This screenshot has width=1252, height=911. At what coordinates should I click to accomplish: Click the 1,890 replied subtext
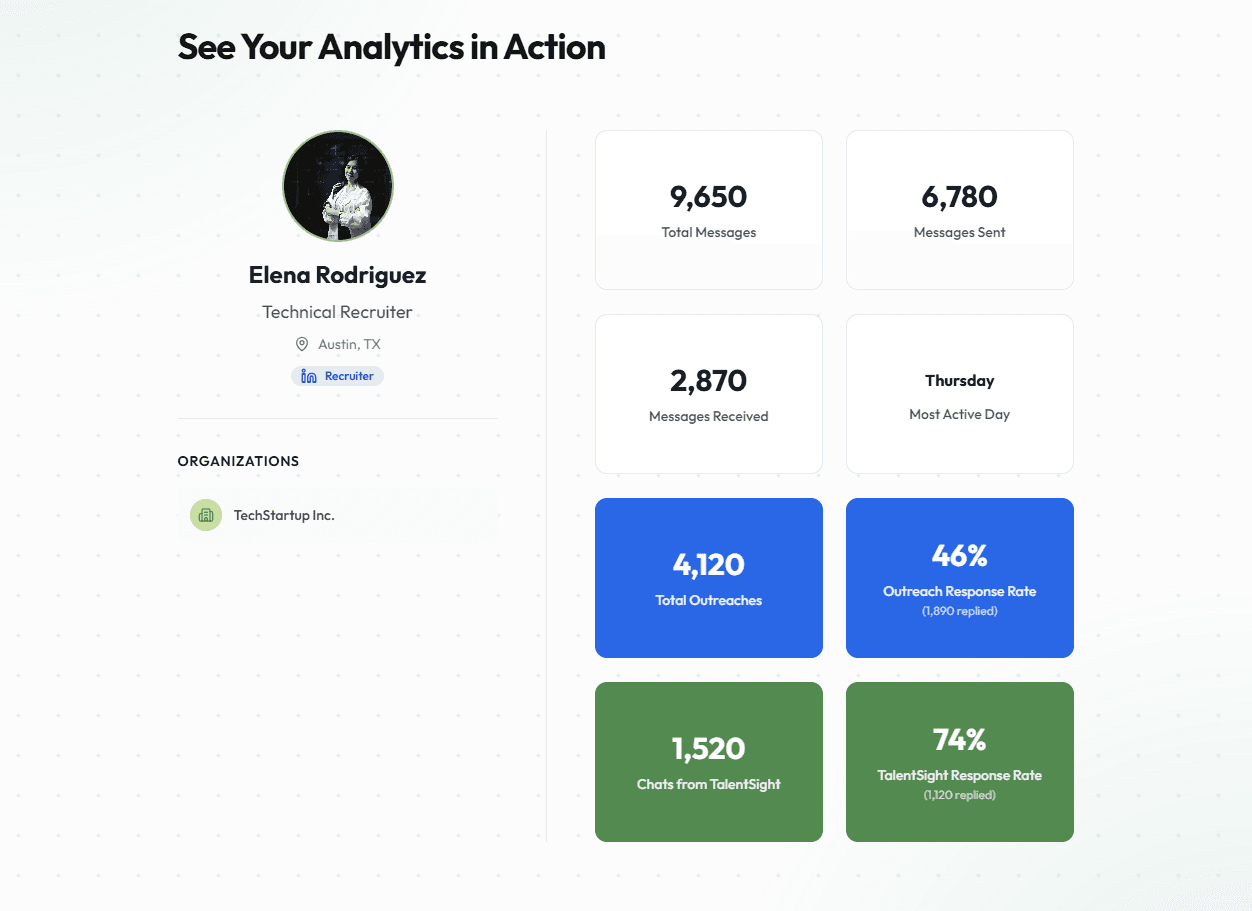point(959,611)
